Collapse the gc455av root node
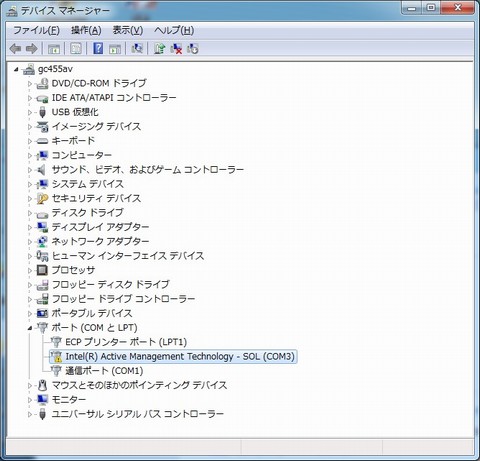 click(16, 69)
